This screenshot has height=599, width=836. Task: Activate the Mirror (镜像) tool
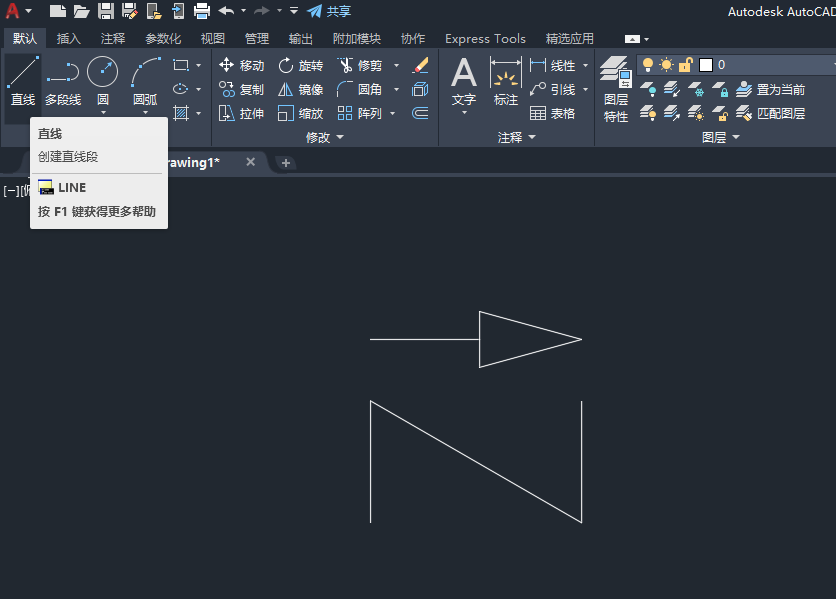(x=300, y=90)
